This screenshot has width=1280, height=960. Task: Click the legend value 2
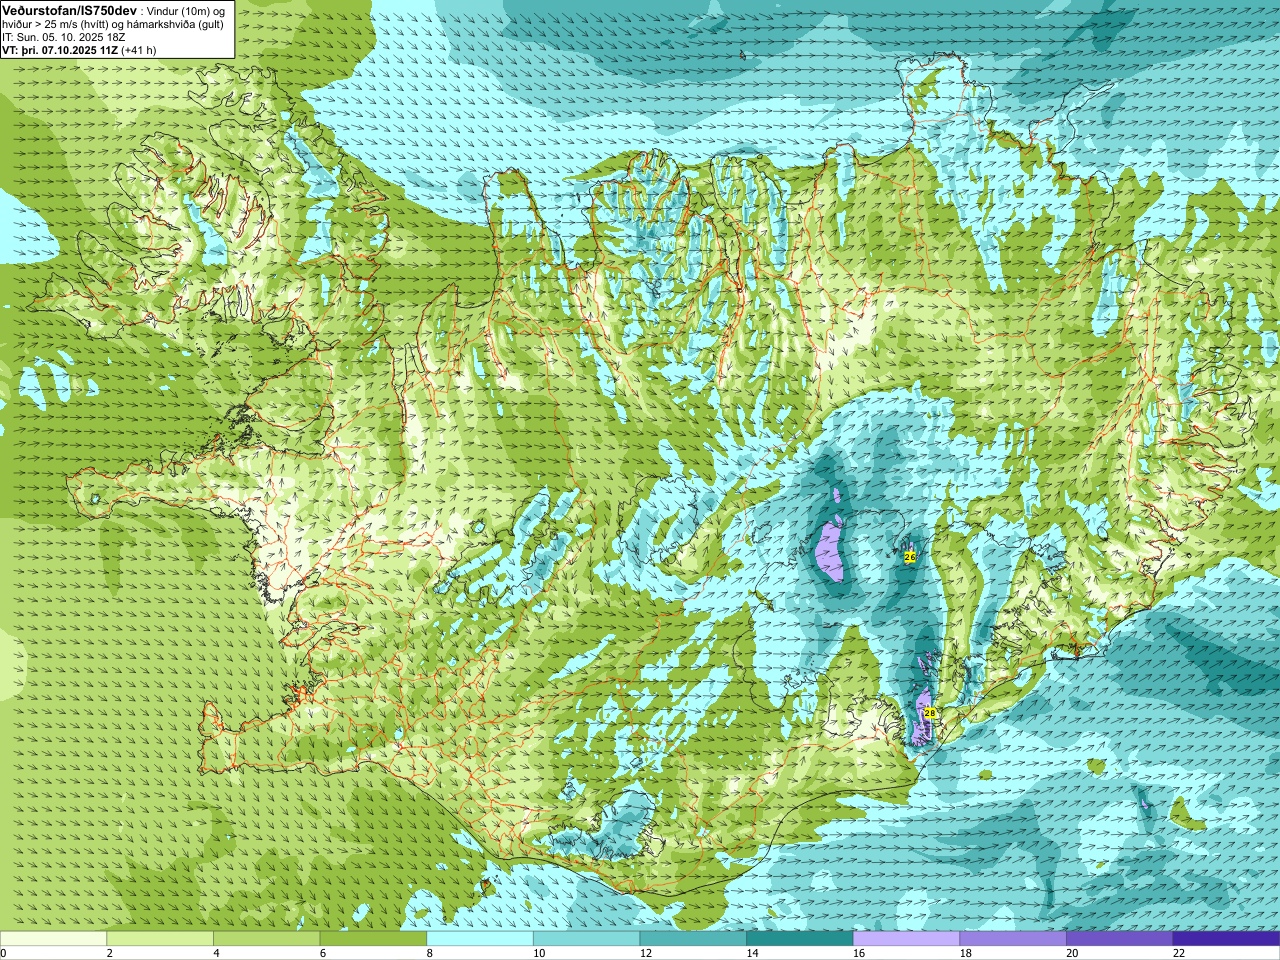(109, 953)
